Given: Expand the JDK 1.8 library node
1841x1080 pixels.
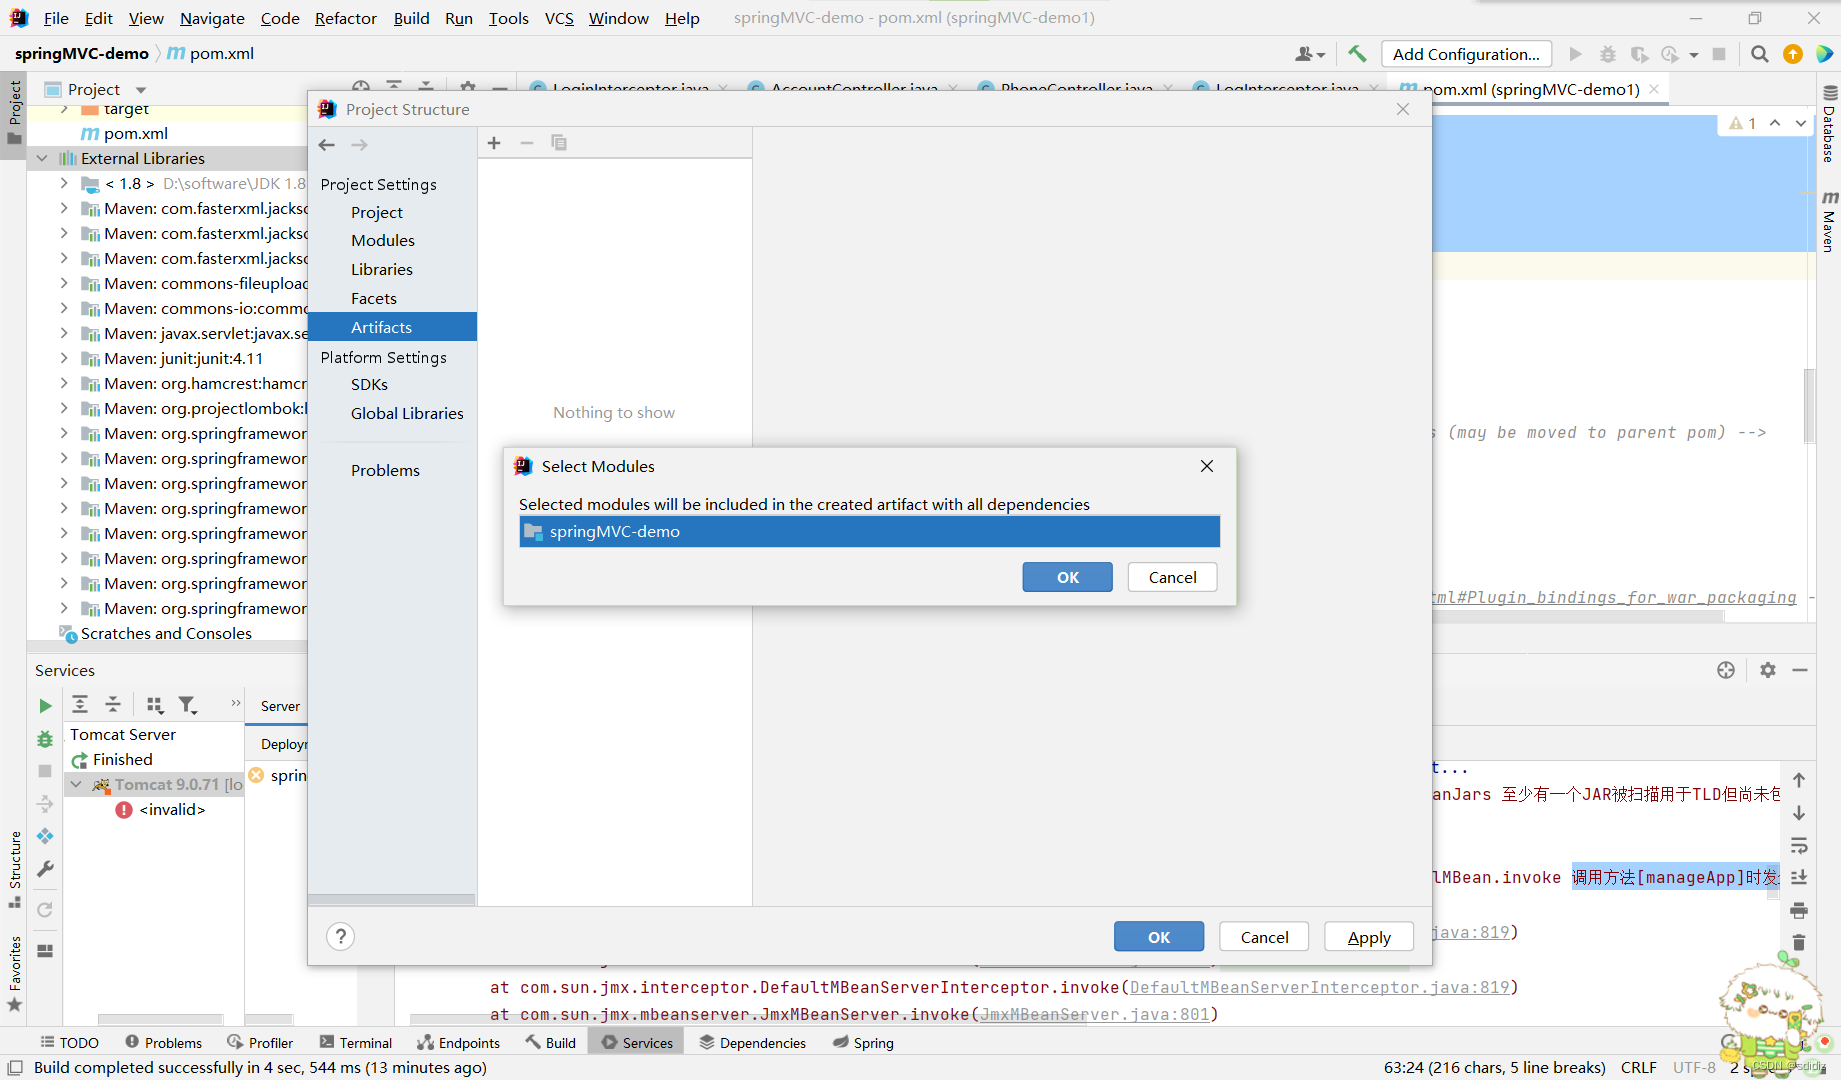Looking at the screenshot, I should coord(64,183).
